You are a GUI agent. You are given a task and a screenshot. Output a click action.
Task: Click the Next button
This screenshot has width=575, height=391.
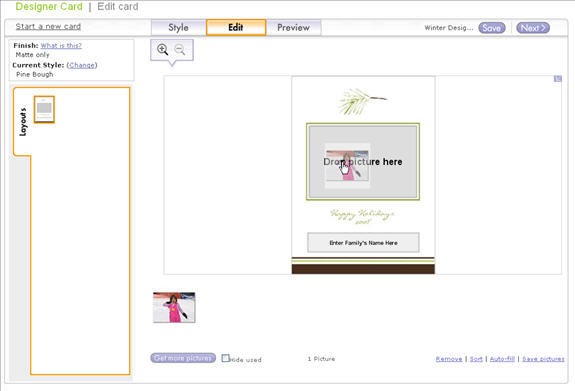[533, 28]
